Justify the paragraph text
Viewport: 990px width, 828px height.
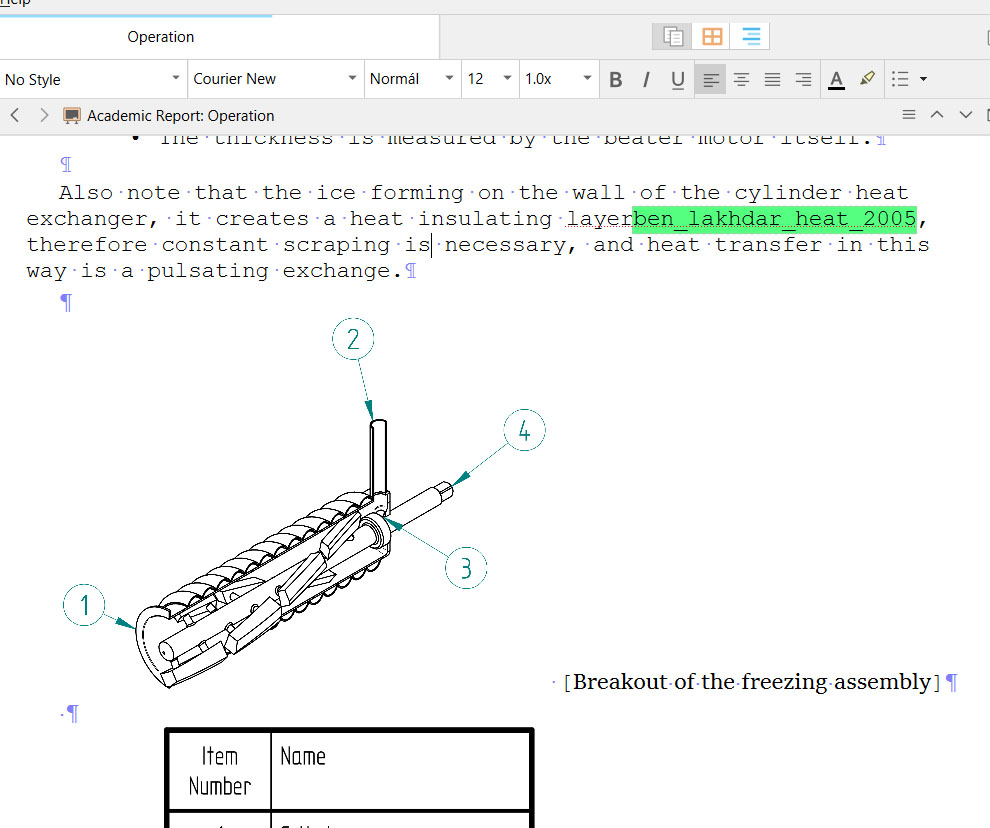[772, 80]
